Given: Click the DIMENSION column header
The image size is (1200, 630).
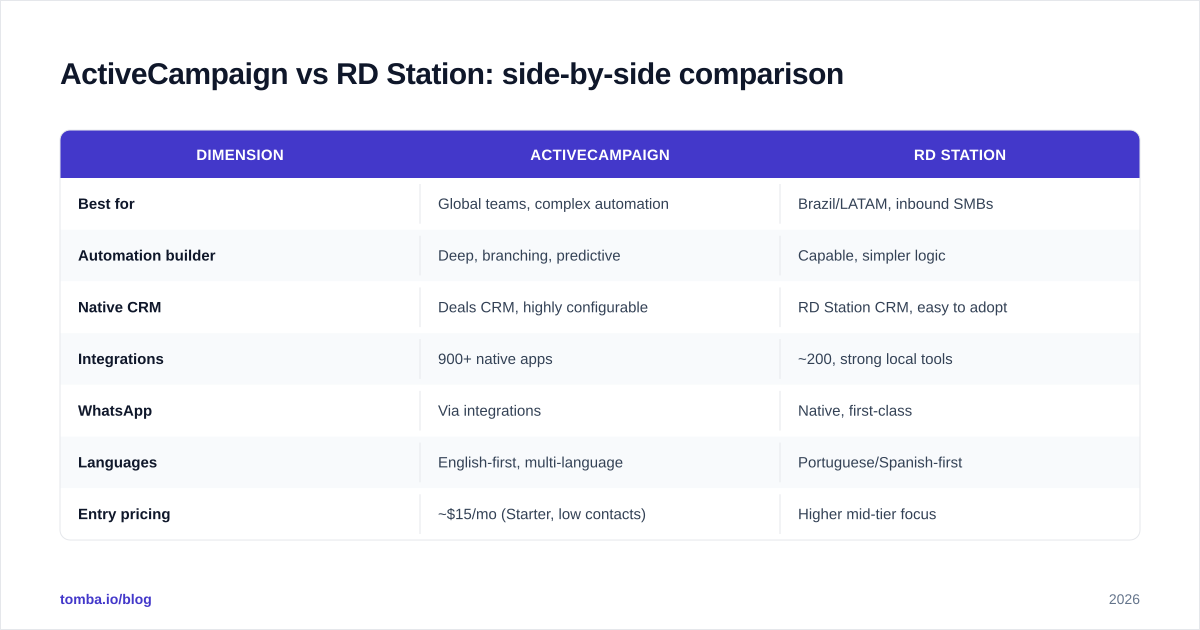Looking at the screenshot, I should point(240,155).
